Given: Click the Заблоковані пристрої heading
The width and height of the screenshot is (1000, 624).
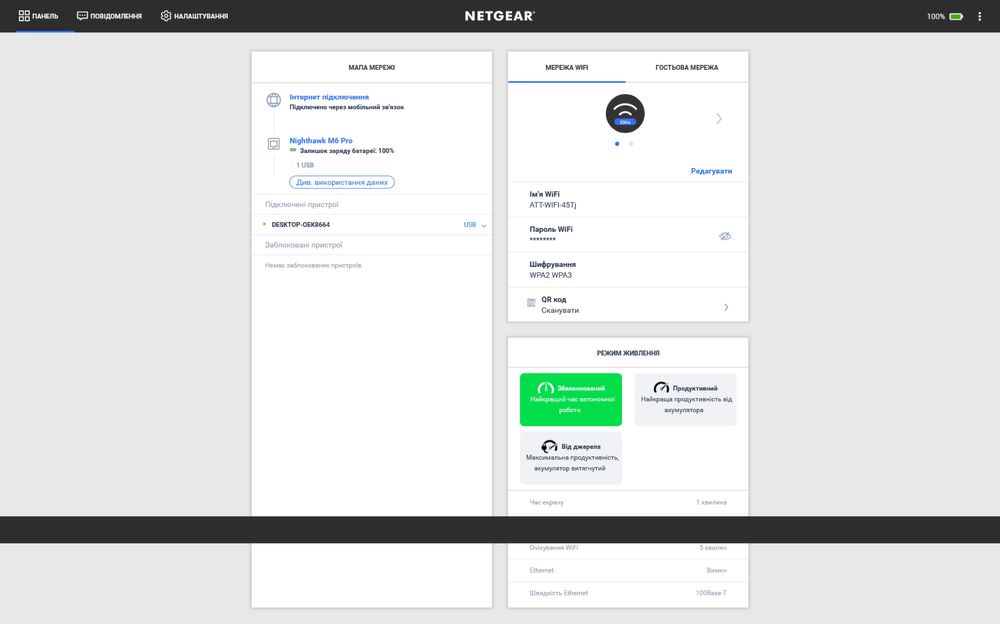Looking at the screenshot, I should 304,245.
